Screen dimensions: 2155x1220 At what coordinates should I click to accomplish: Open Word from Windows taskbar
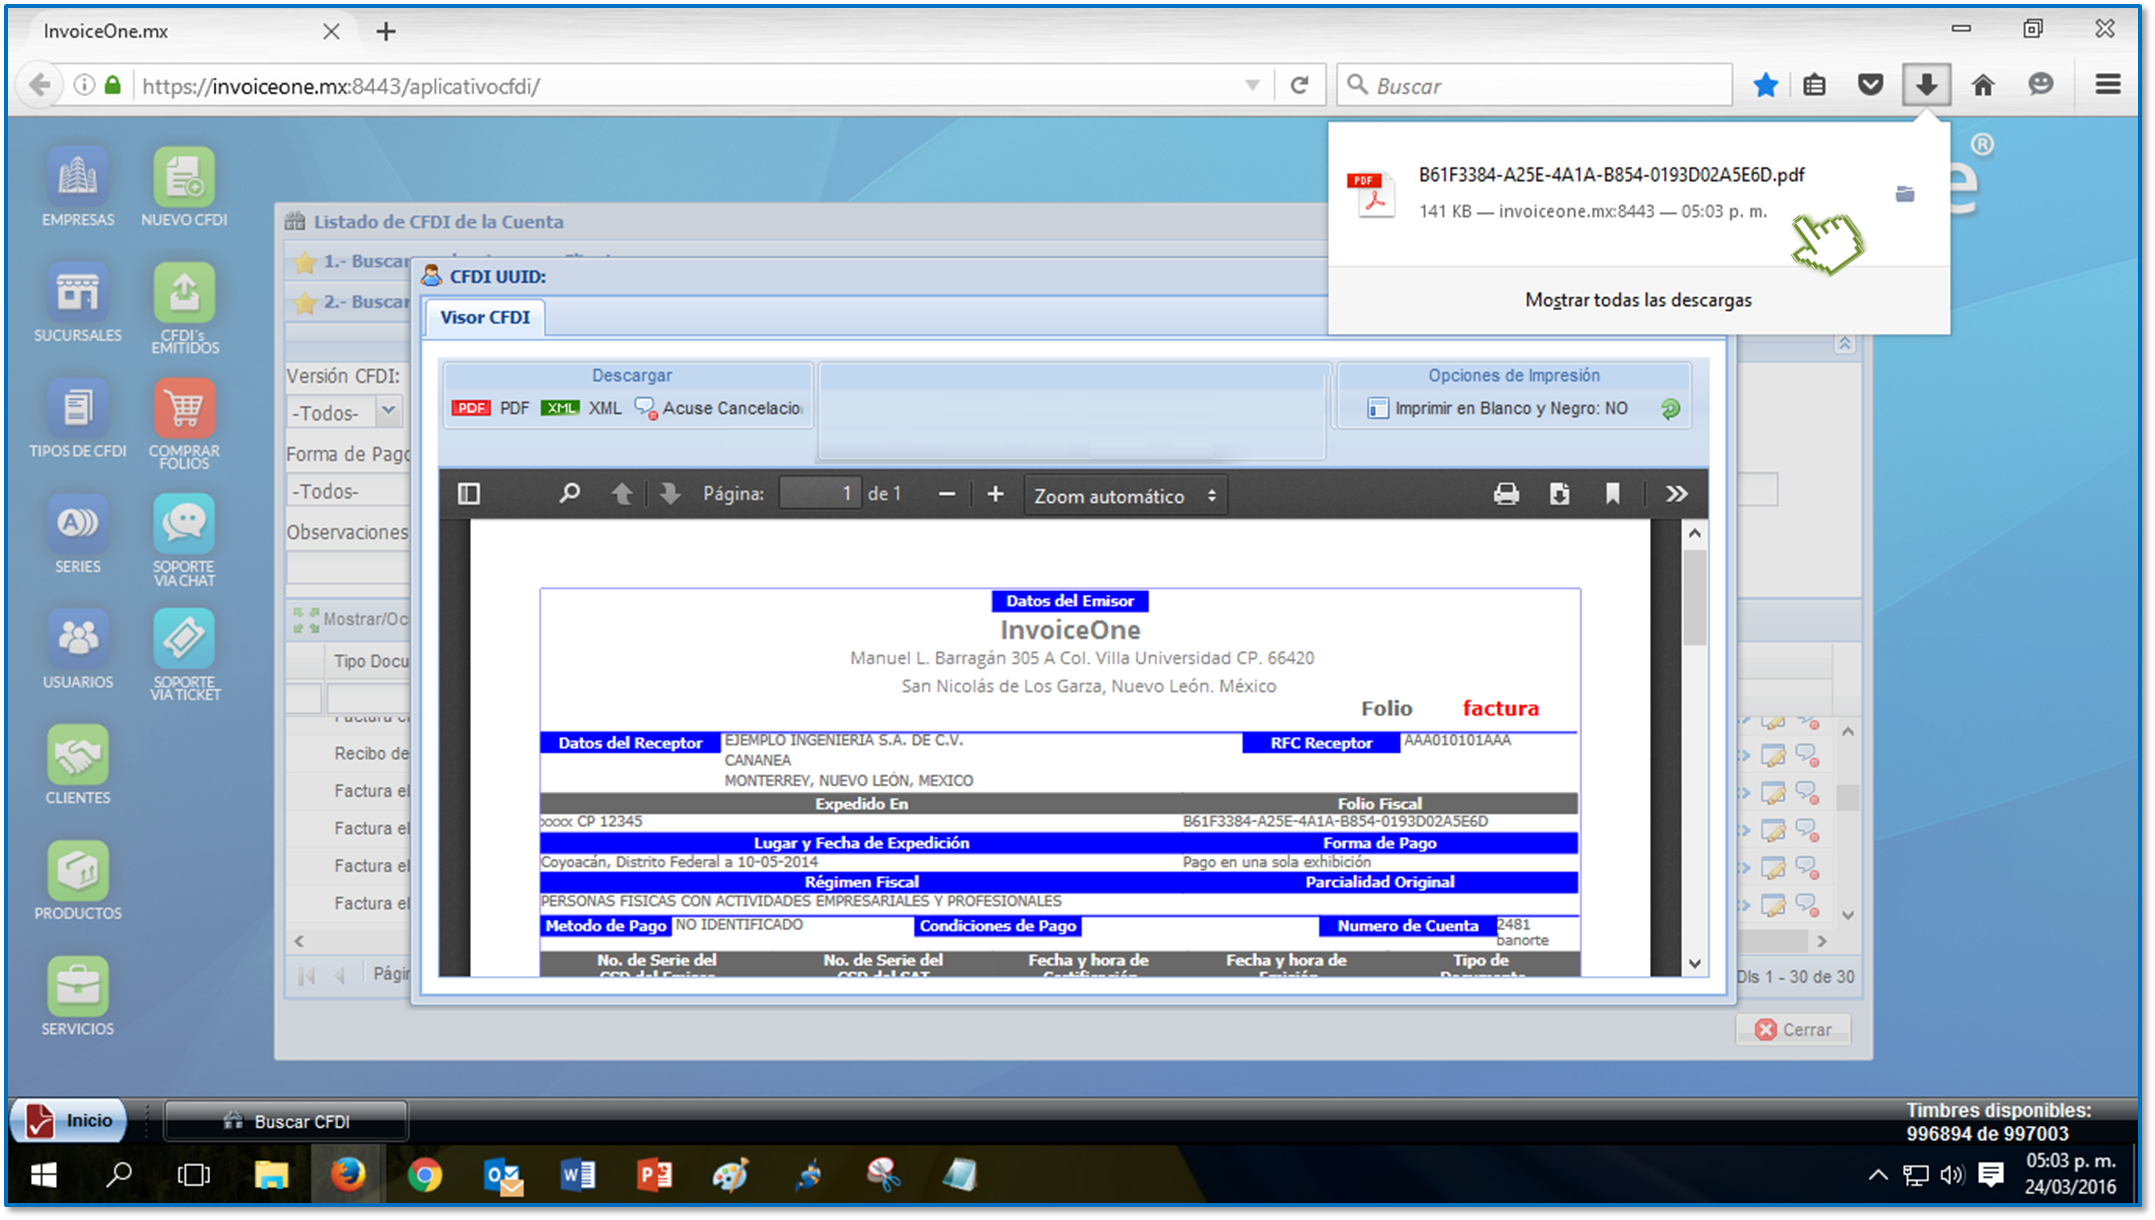click(x=578, y=1175)
